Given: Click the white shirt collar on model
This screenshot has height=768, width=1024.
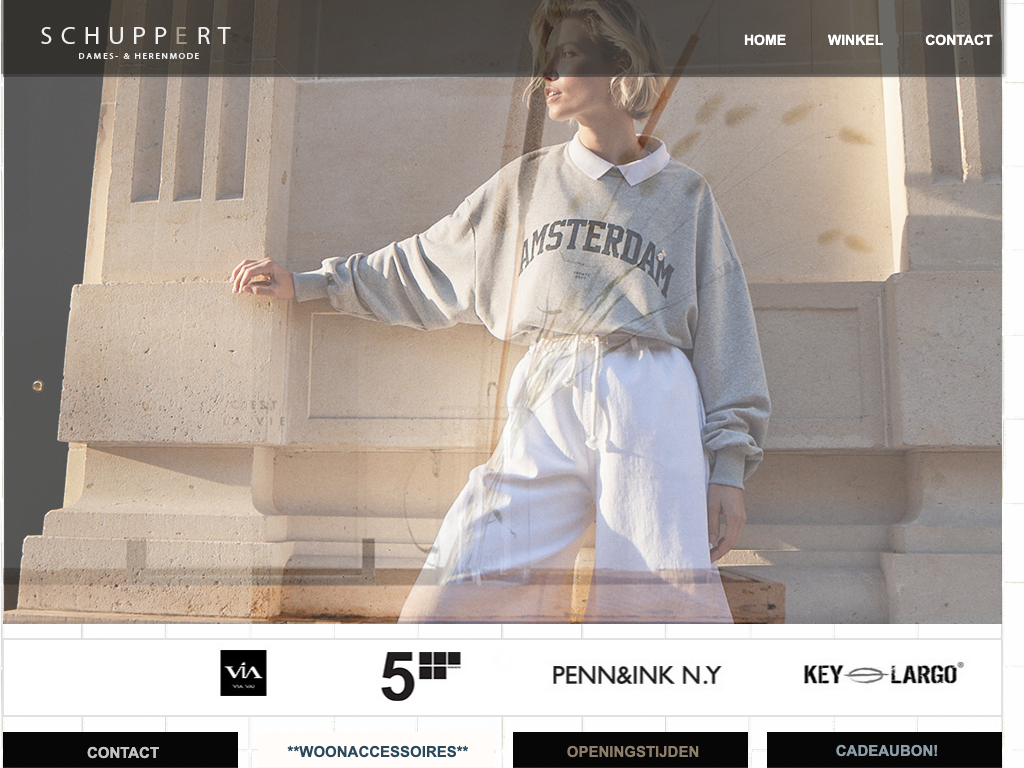Looking at the screenshot, I should (618, 160).
